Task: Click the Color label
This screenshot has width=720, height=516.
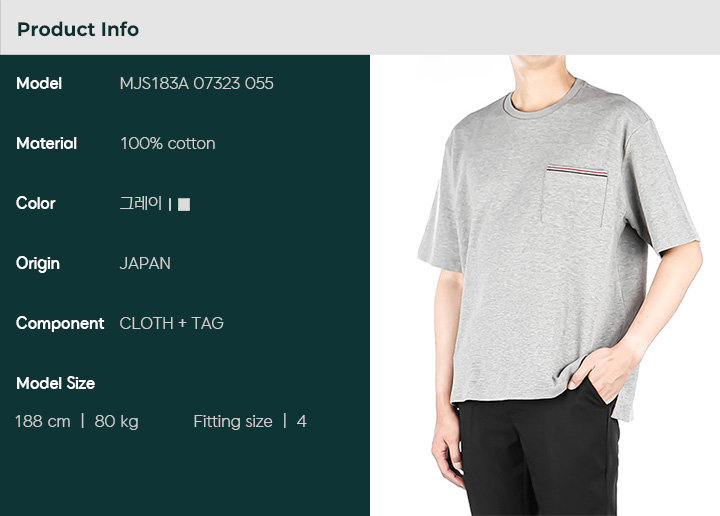Action: pos(35,203)
